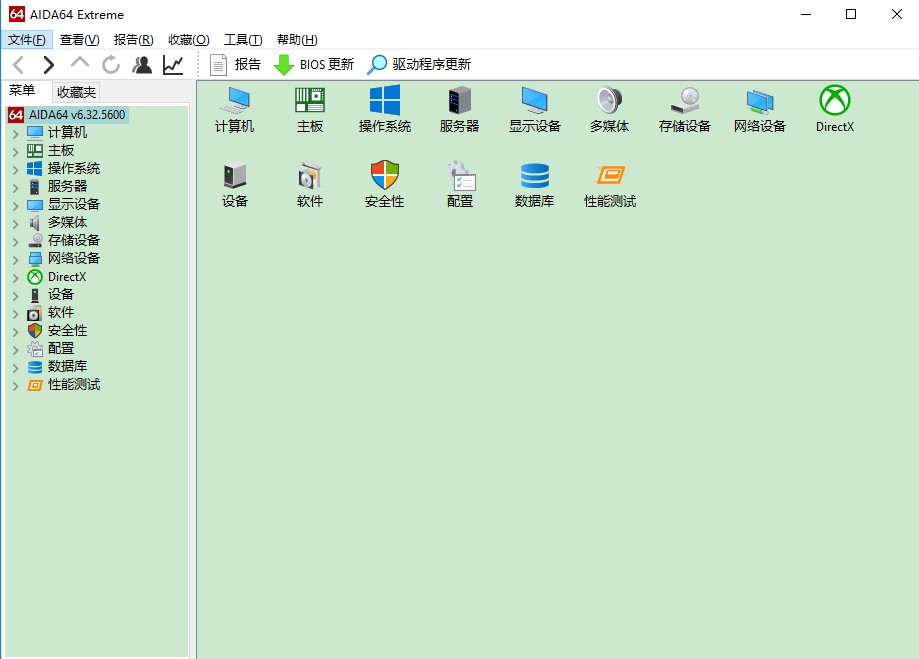Open the 配置 config icon in main pane
The image size is (919, 659).
[460, 185]
